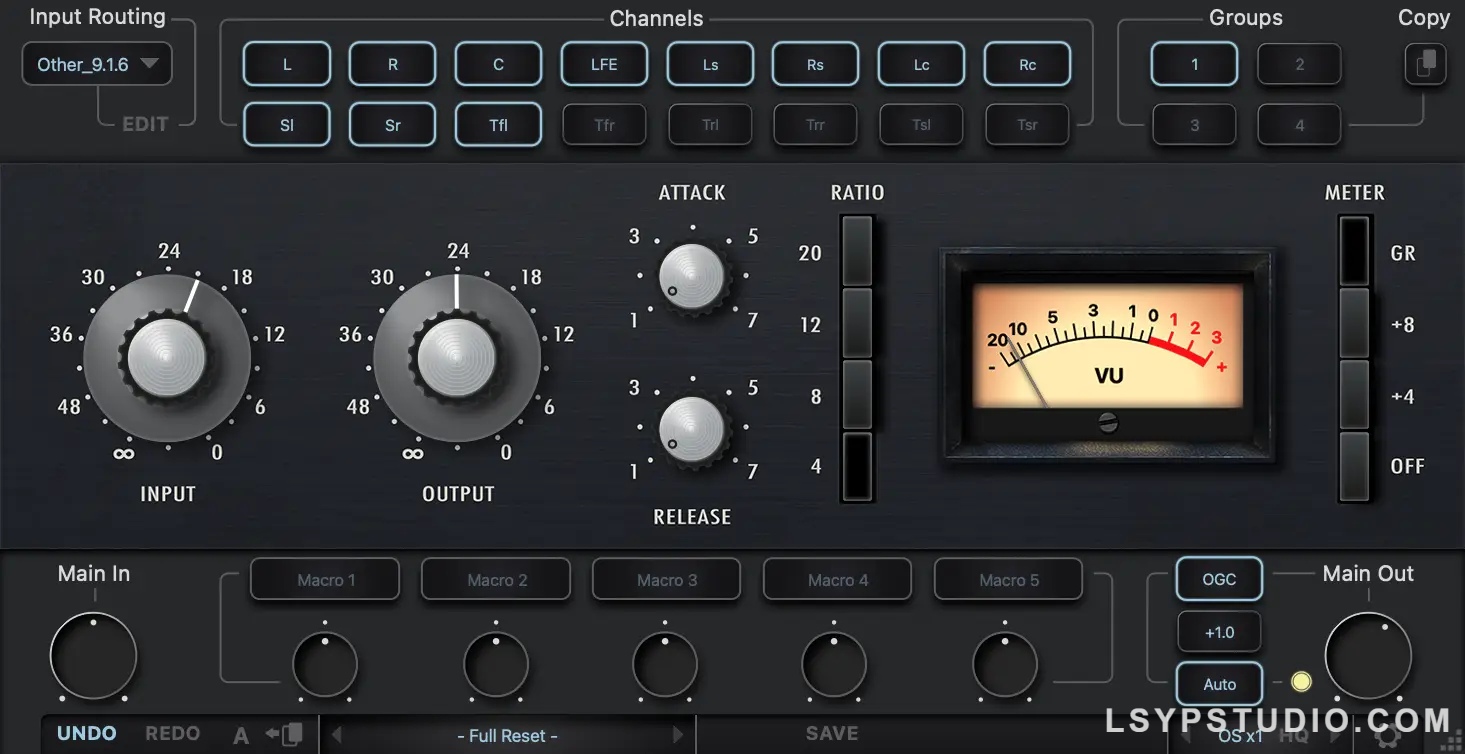Click the Macro 3 assignment field
The height and width of the screenshot is (754, 1465).
(x=666, y=579)
